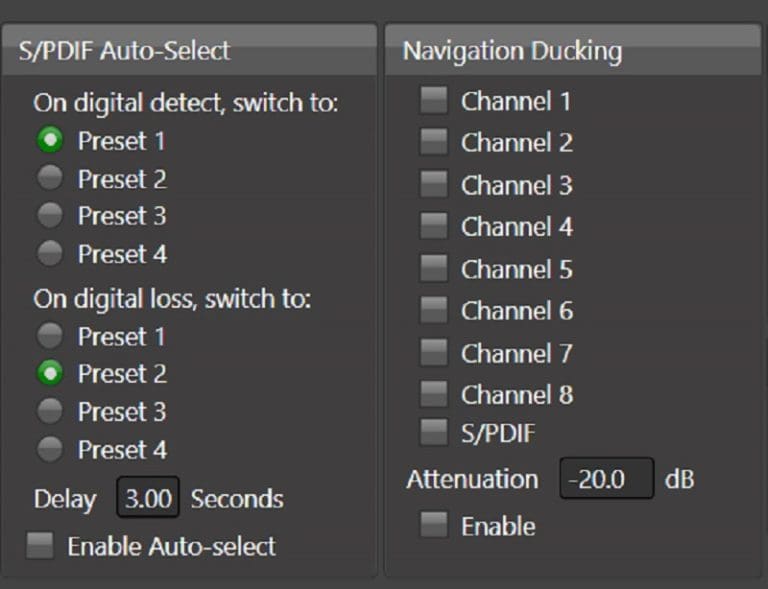The height and width of the screenshot is (589, 768).
Task: Select Preset 2 for digital detect
Action: click(50, 179)
